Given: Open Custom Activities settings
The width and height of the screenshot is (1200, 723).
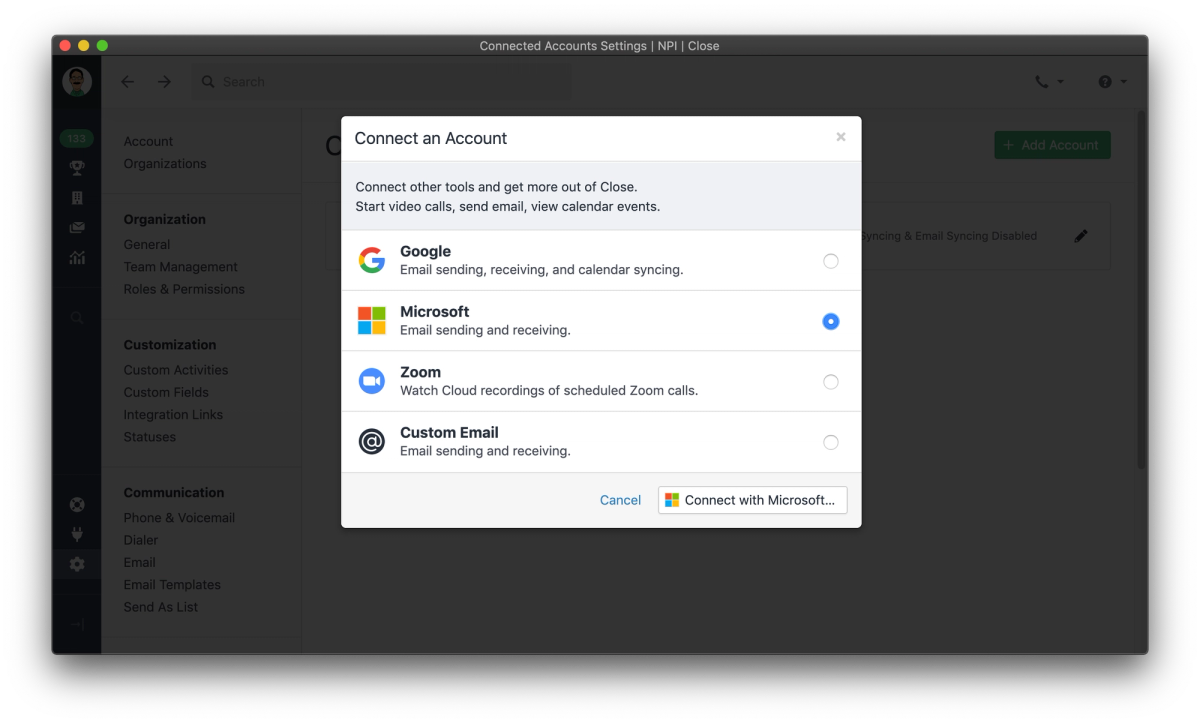Looking at the screenshot, I should click(176, 370).
